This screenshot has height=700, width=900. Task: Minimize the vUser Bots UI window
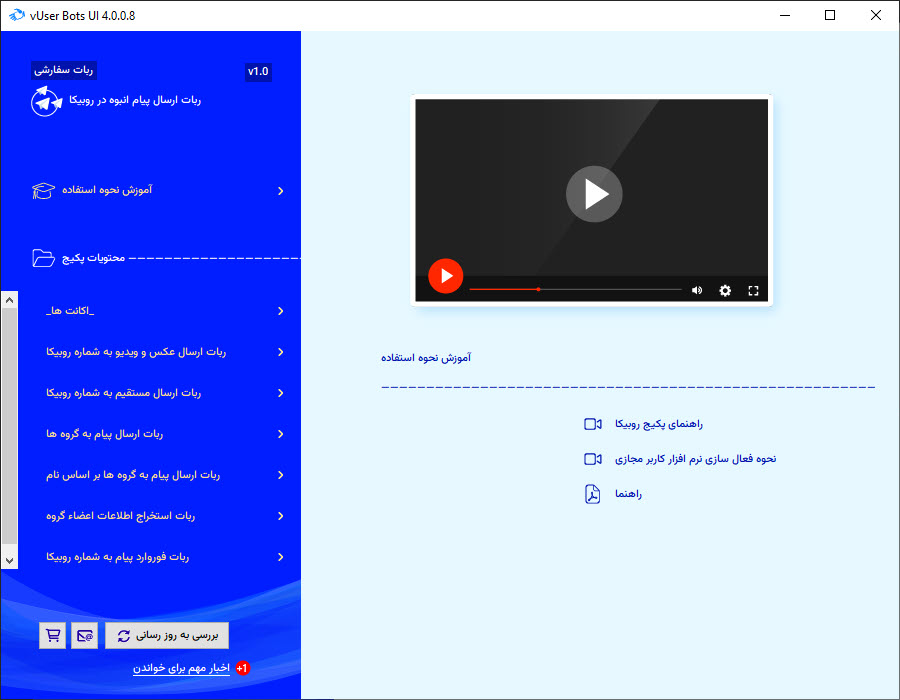[785, 15]
